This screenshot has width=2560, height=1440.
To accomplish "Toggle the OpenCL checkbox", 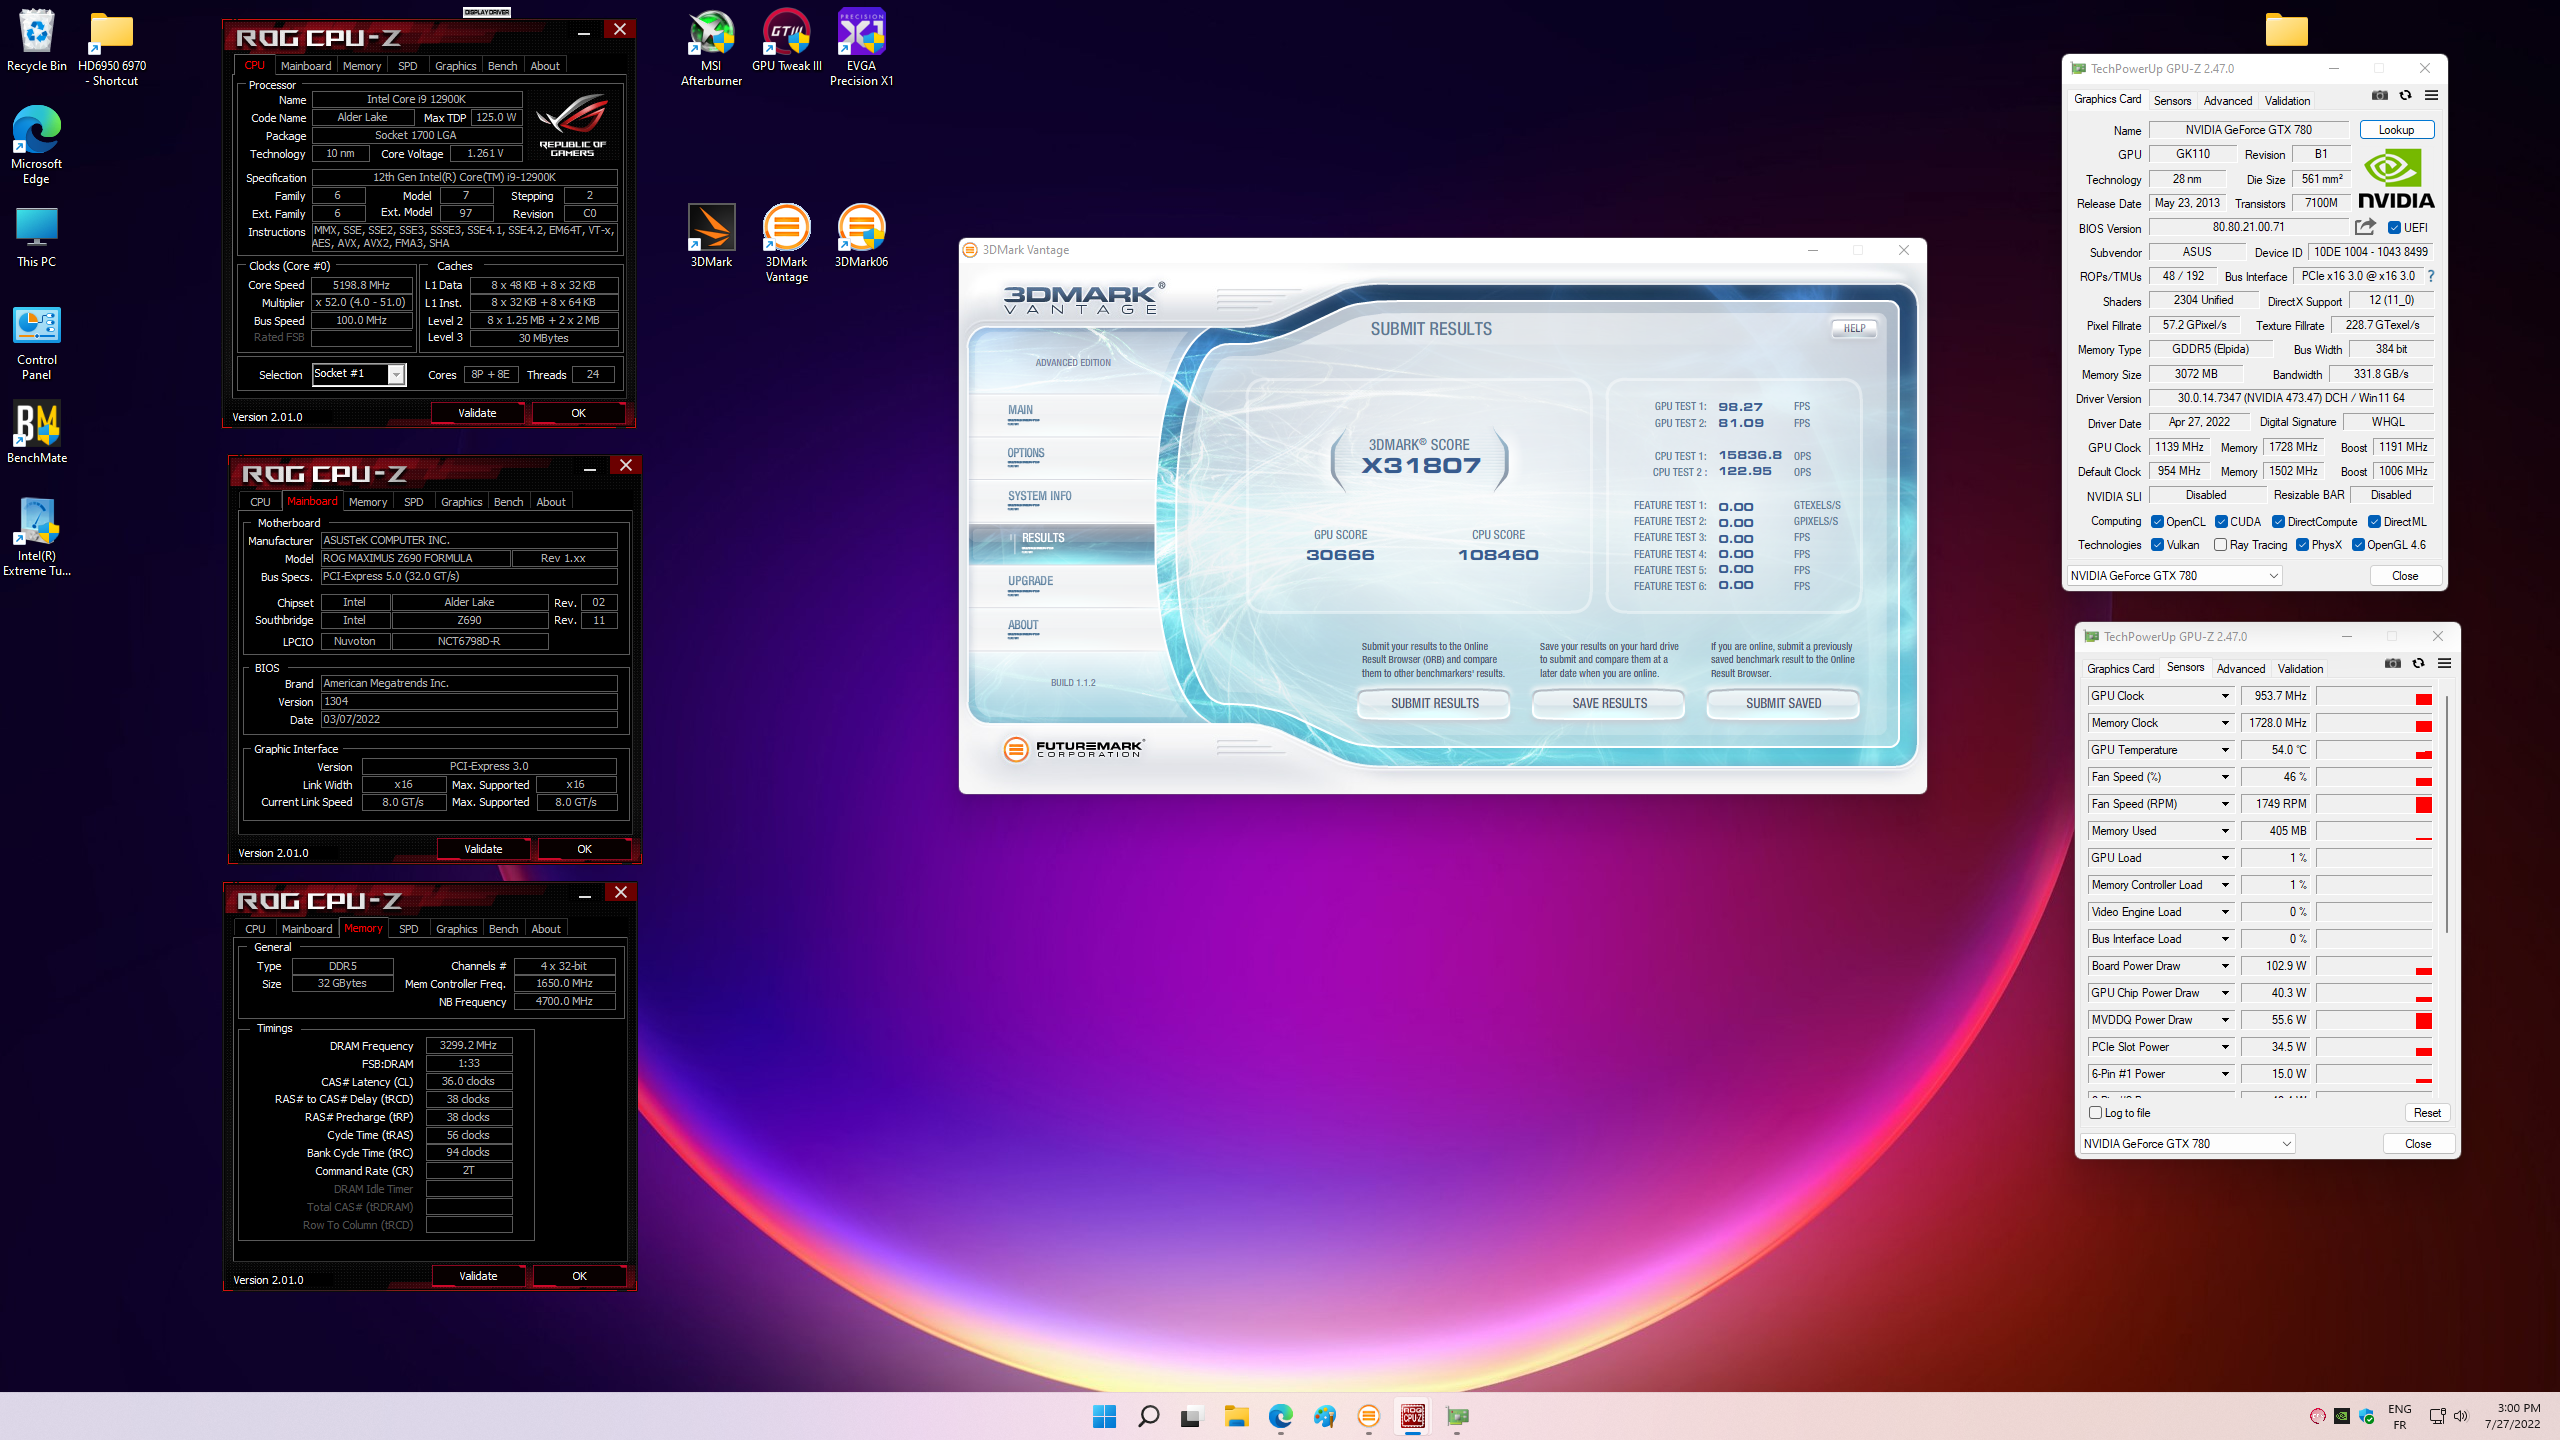I will [x=2157, y=522].
